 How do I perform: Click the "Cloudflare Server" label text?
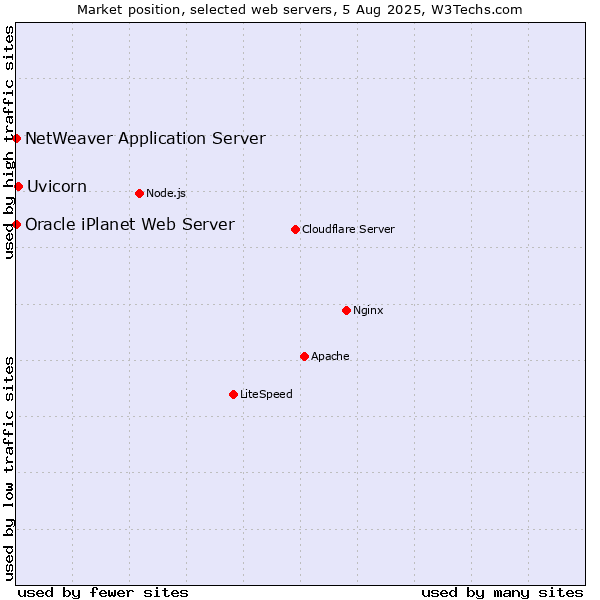[348, 229]
